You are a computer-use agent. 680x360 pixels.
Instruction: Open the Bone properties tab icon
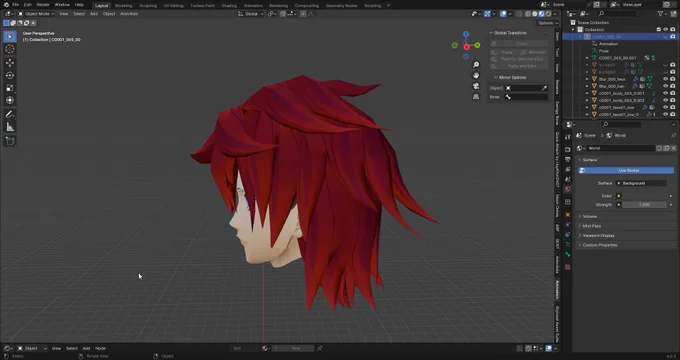(x=568, y=255)
